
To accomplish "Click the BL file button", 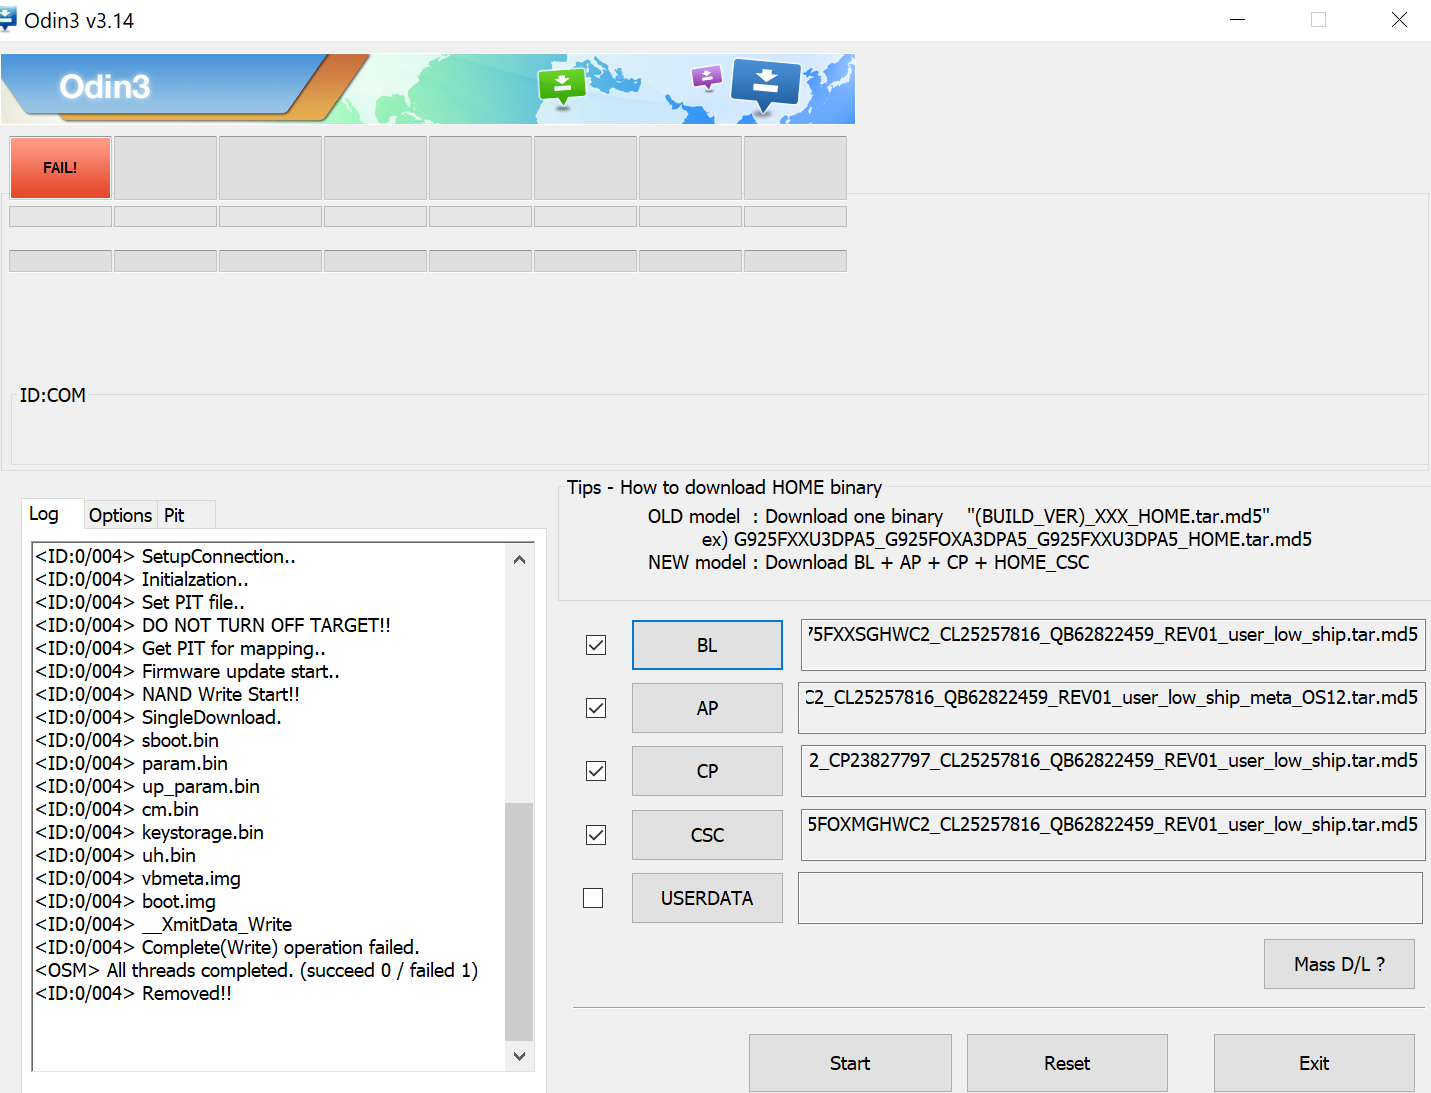I will pyautogui.click(x=707, y=645).
